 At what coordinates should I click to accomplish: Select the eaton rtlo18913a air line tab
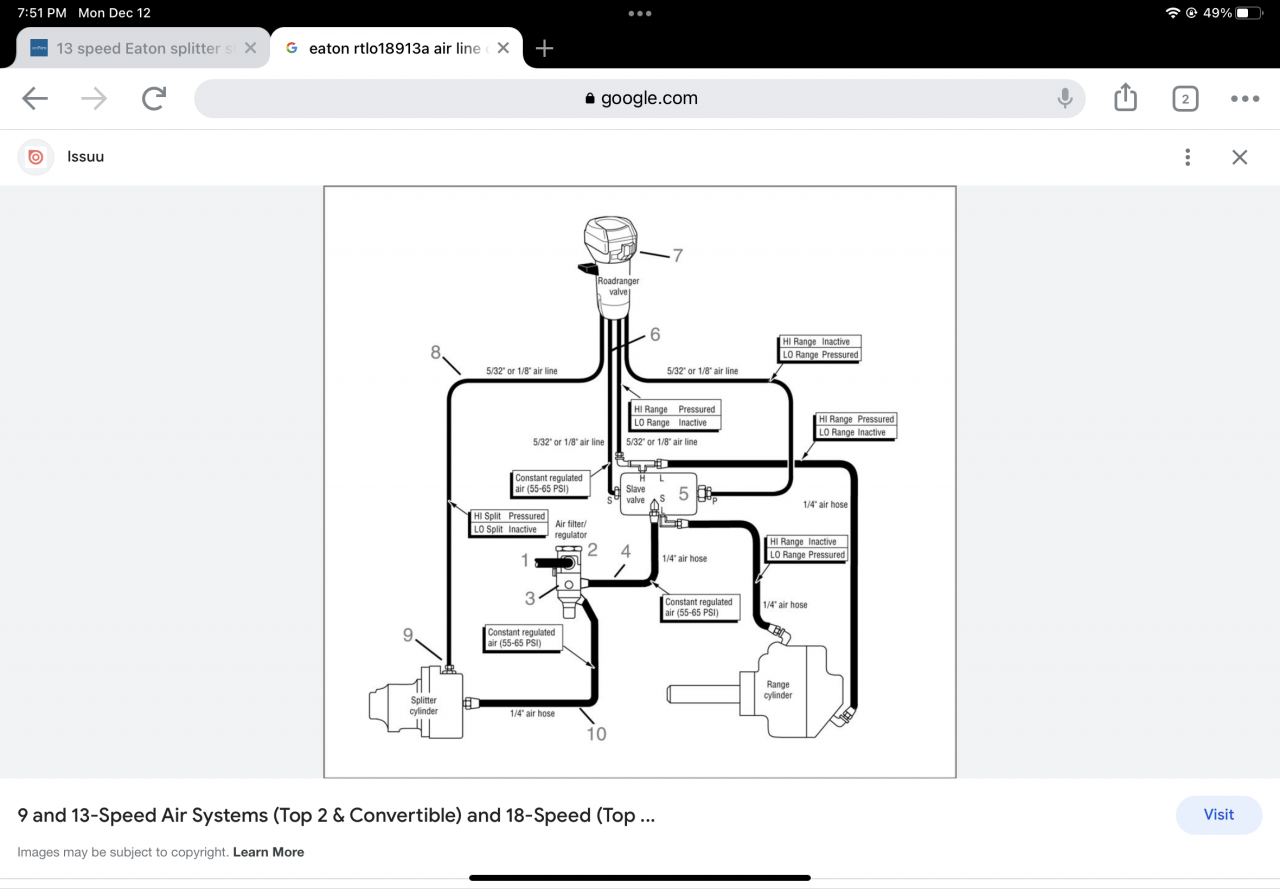(396, 48)
